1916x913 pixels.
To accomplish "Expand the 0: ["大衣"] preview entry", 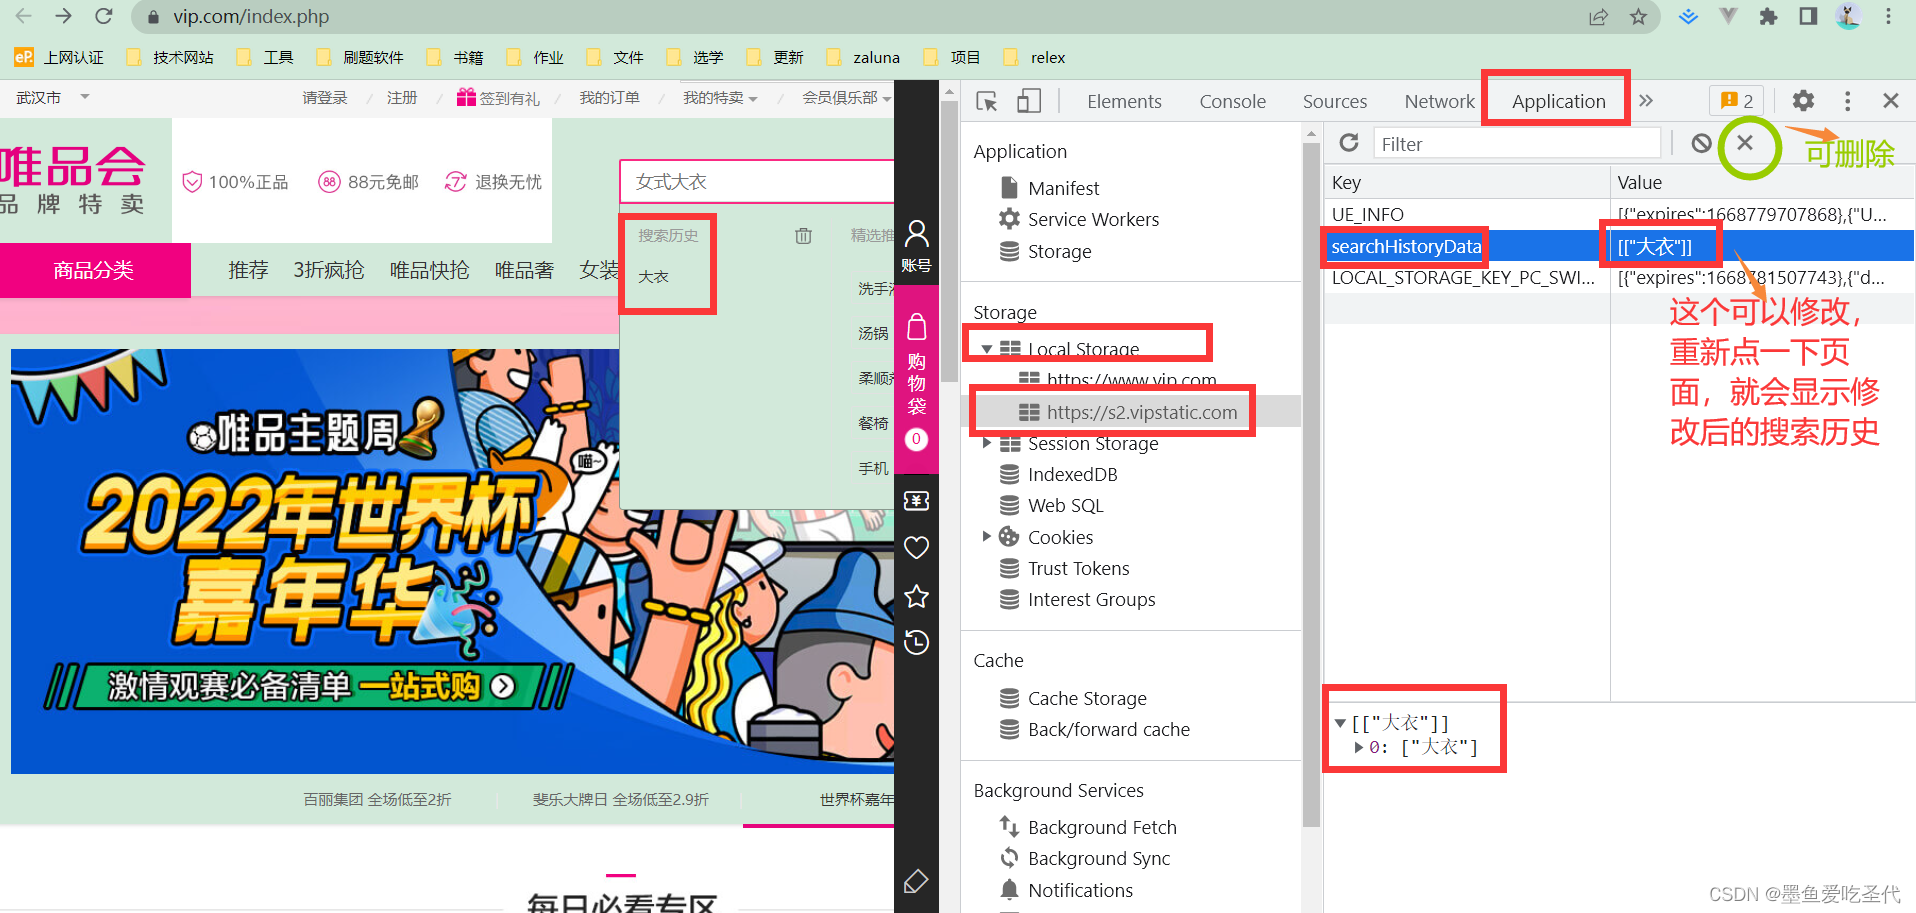I will click(x=1358, y=747).
